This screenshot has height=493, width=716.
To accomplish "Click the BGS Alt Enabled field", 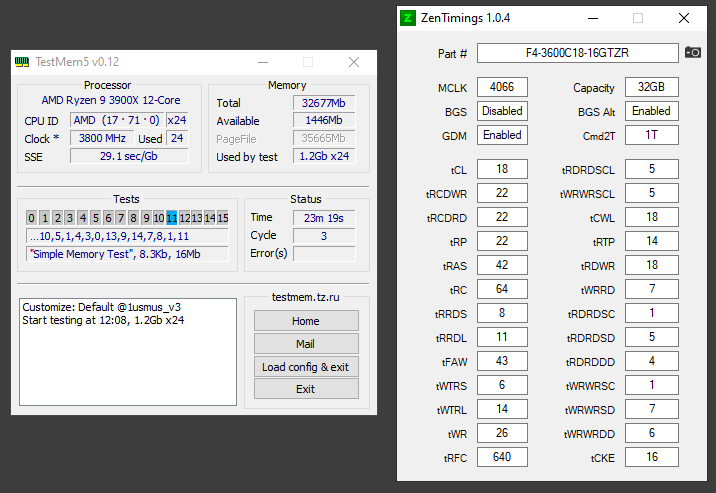I will click(652, 111).
